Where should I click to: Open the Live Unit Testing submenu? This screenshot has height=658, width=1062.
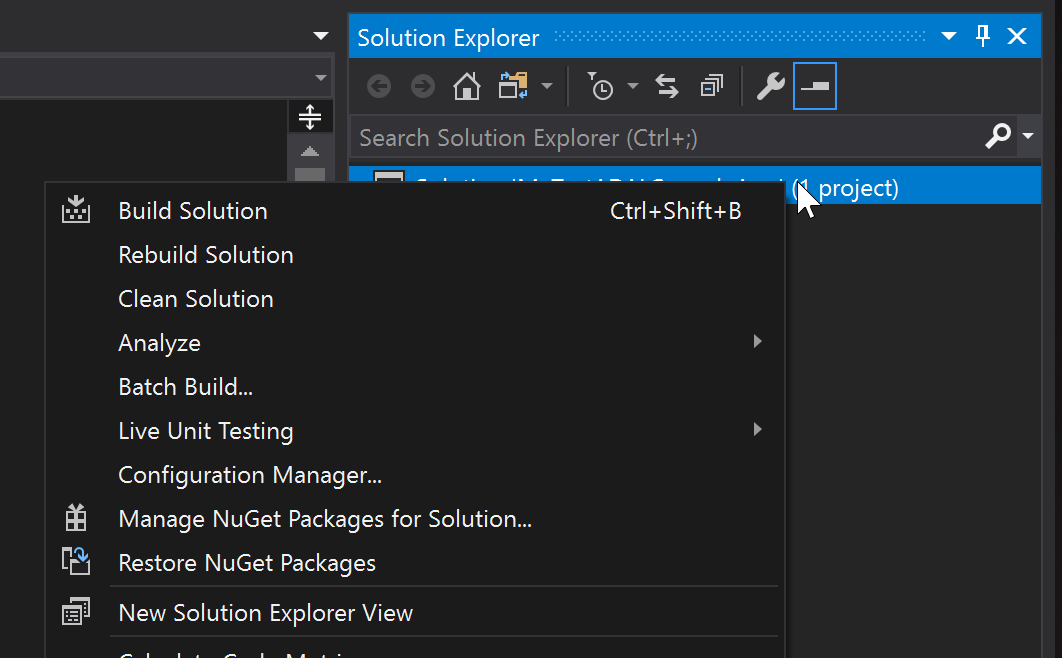(415, 431)
